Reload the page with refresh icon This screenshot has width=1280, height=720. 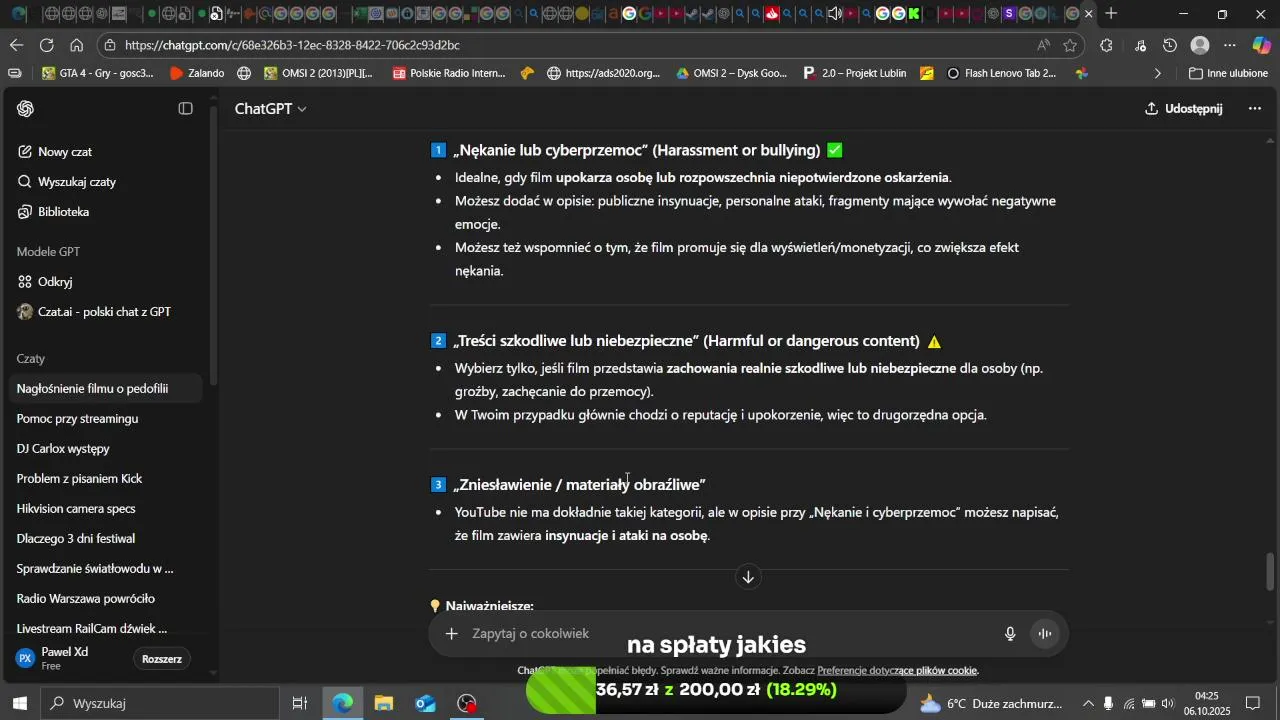pyautogui.click(x=47, y=45)
